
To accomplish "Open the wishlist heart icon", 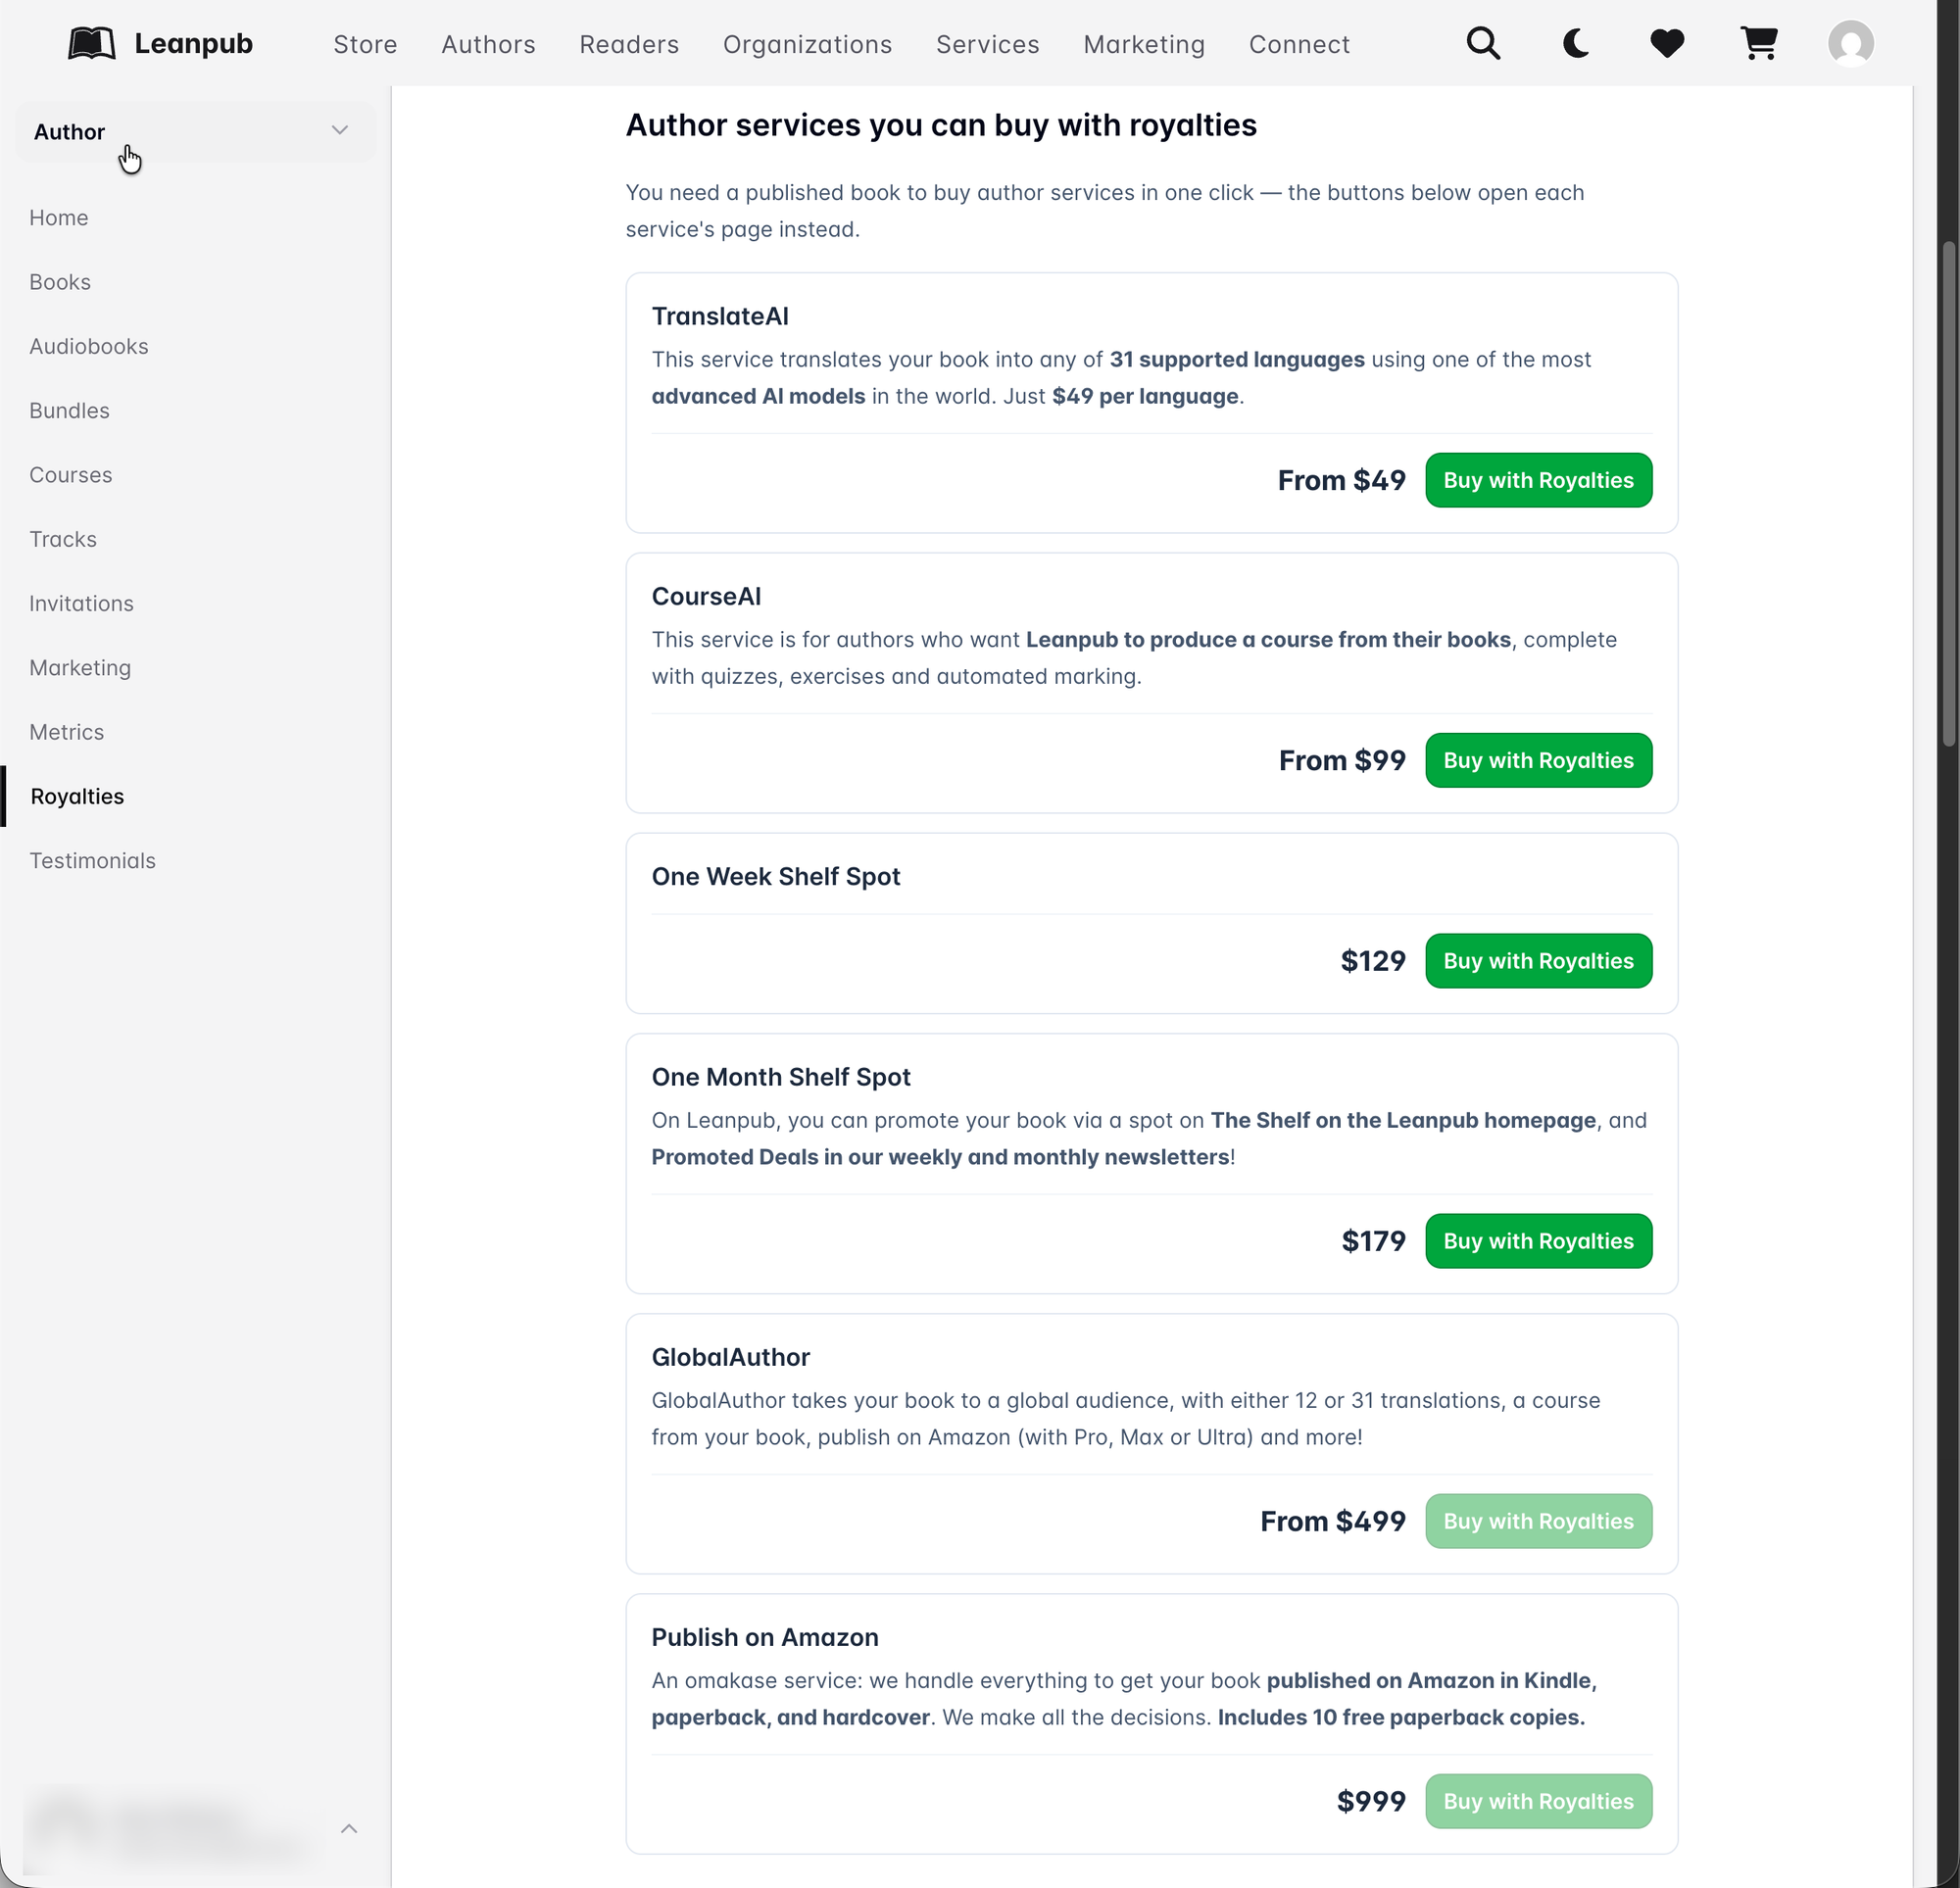I will point(1667,44).
